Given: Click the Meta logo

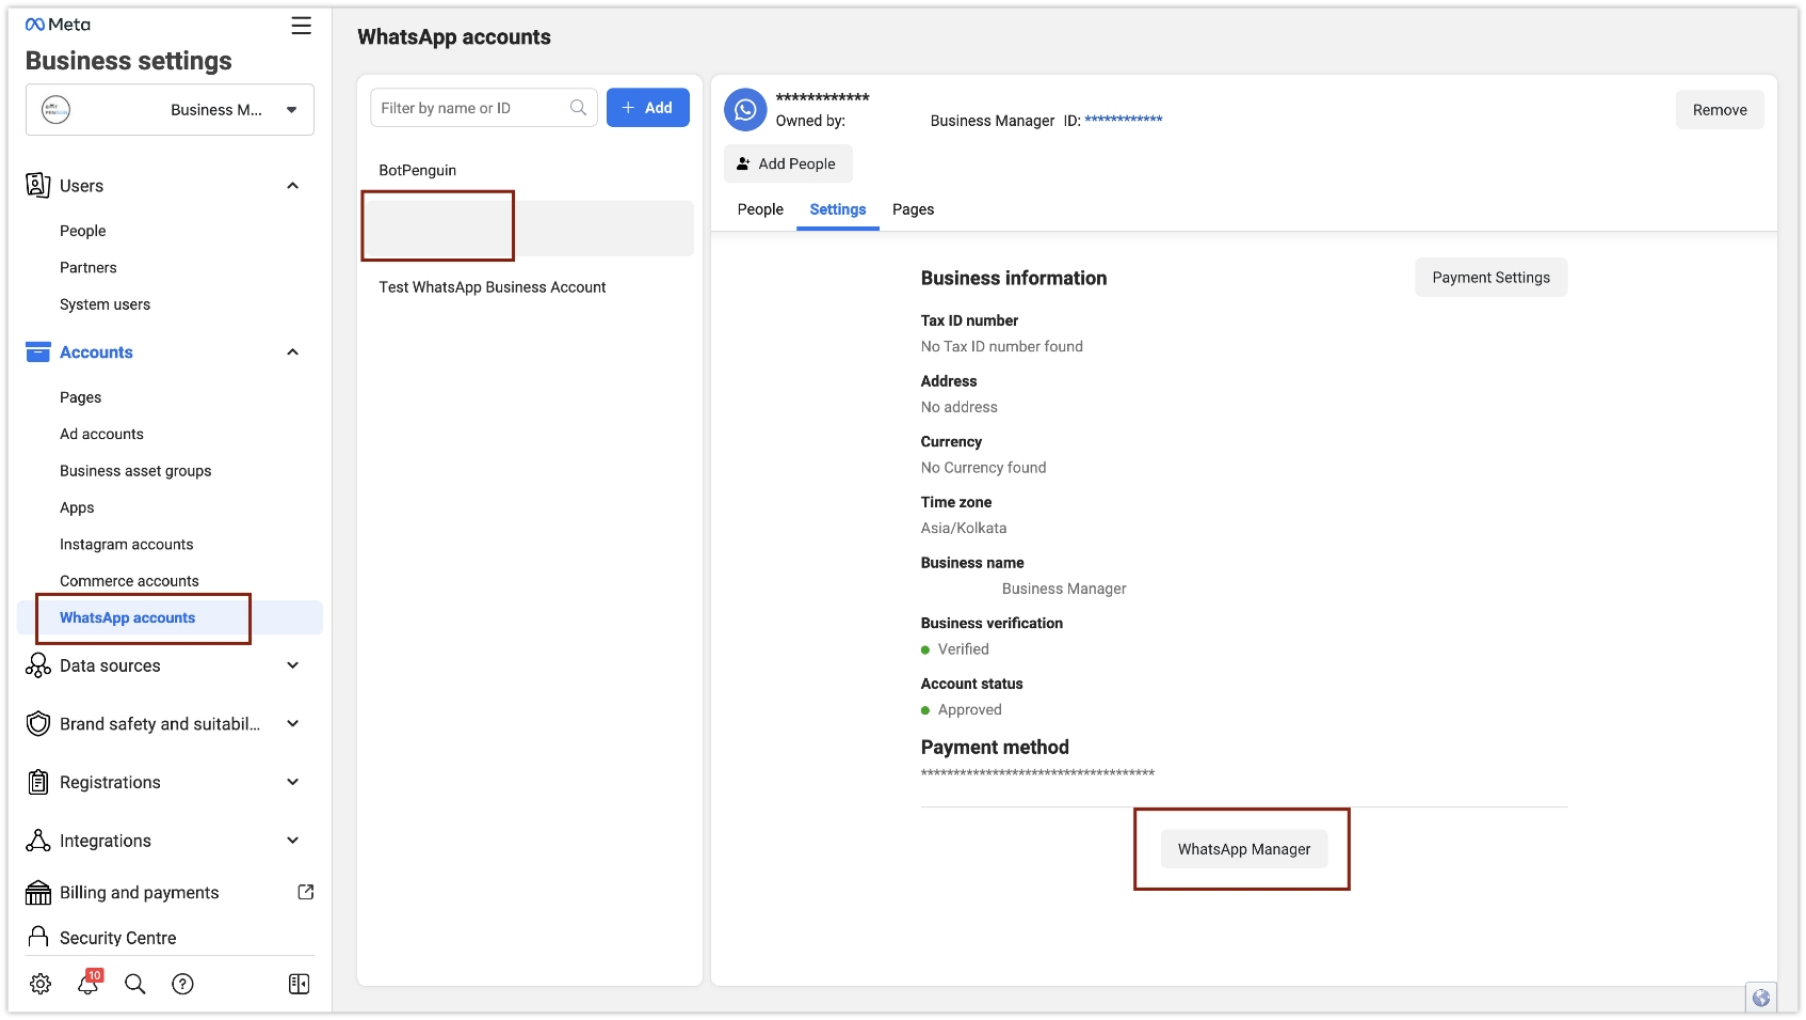Looking at the screenshot, I should [57, 24].
